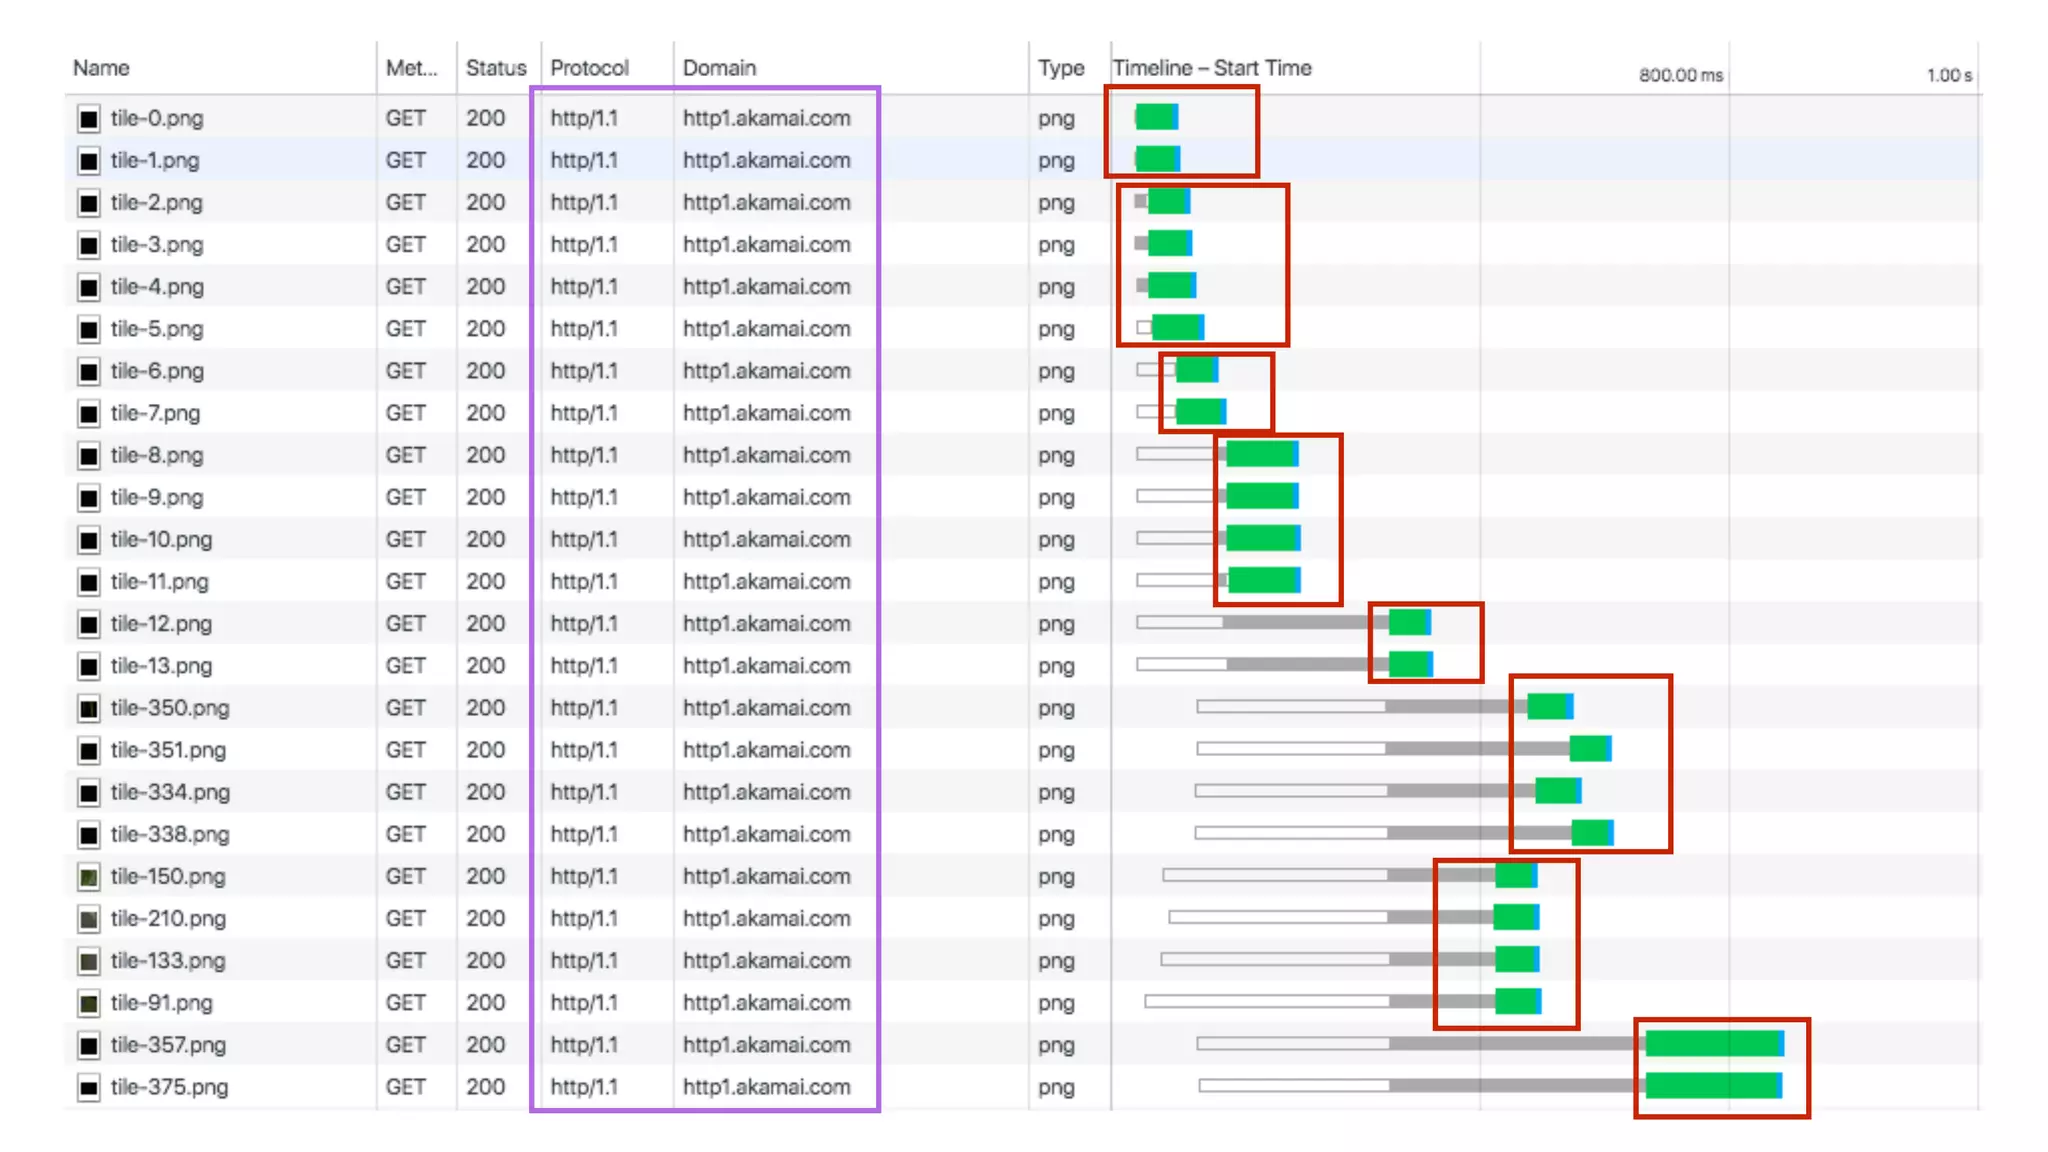Click the tile-0.png thumbnail icon
Screen dimensions: 2048x1152
tap(89, 119)
